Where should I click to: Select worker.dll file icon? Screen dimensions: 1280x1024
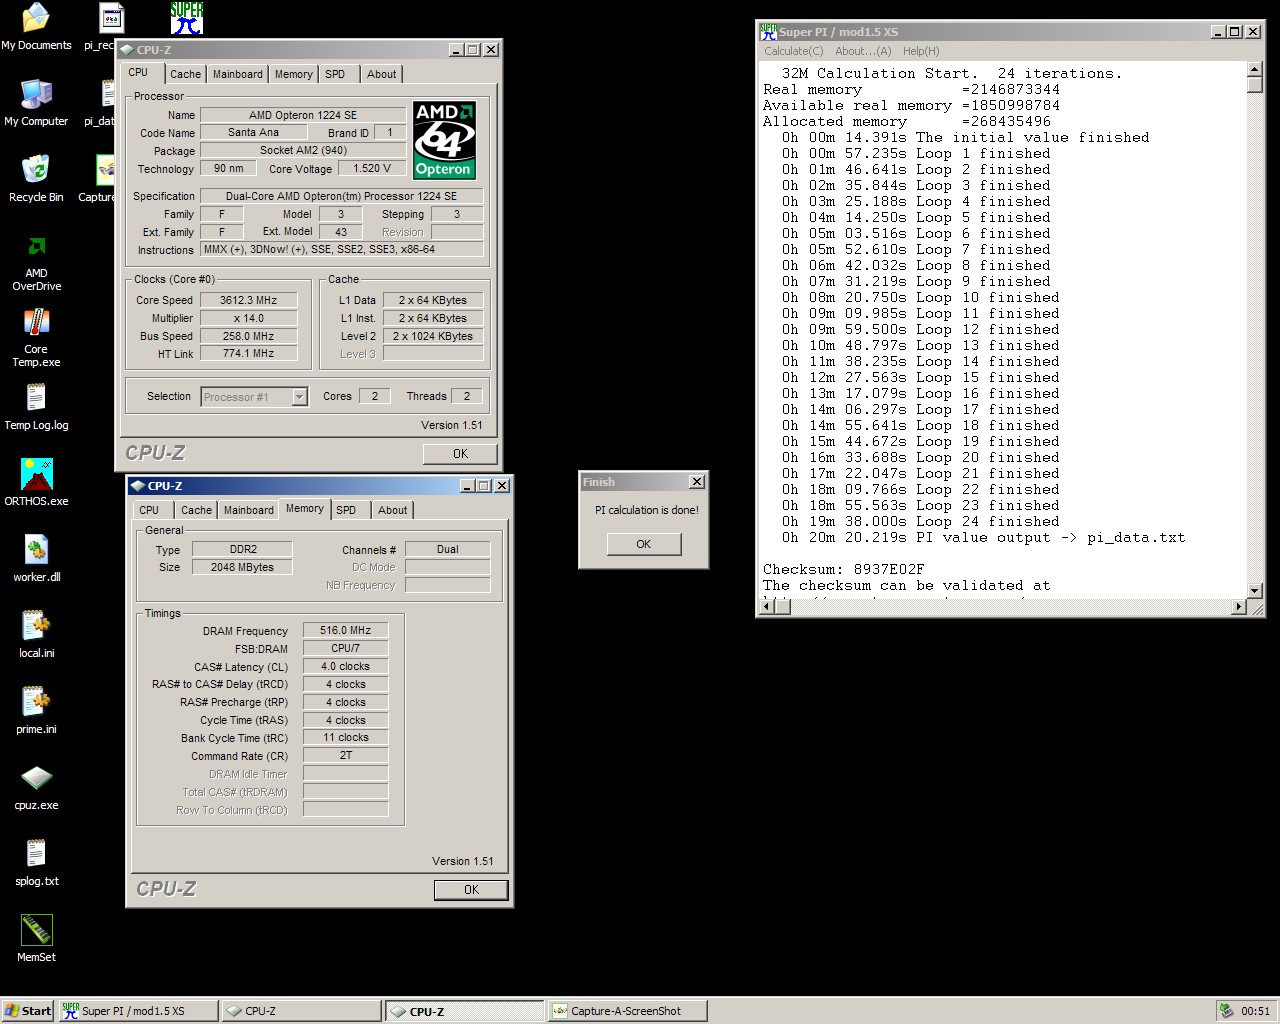[36, 558]
